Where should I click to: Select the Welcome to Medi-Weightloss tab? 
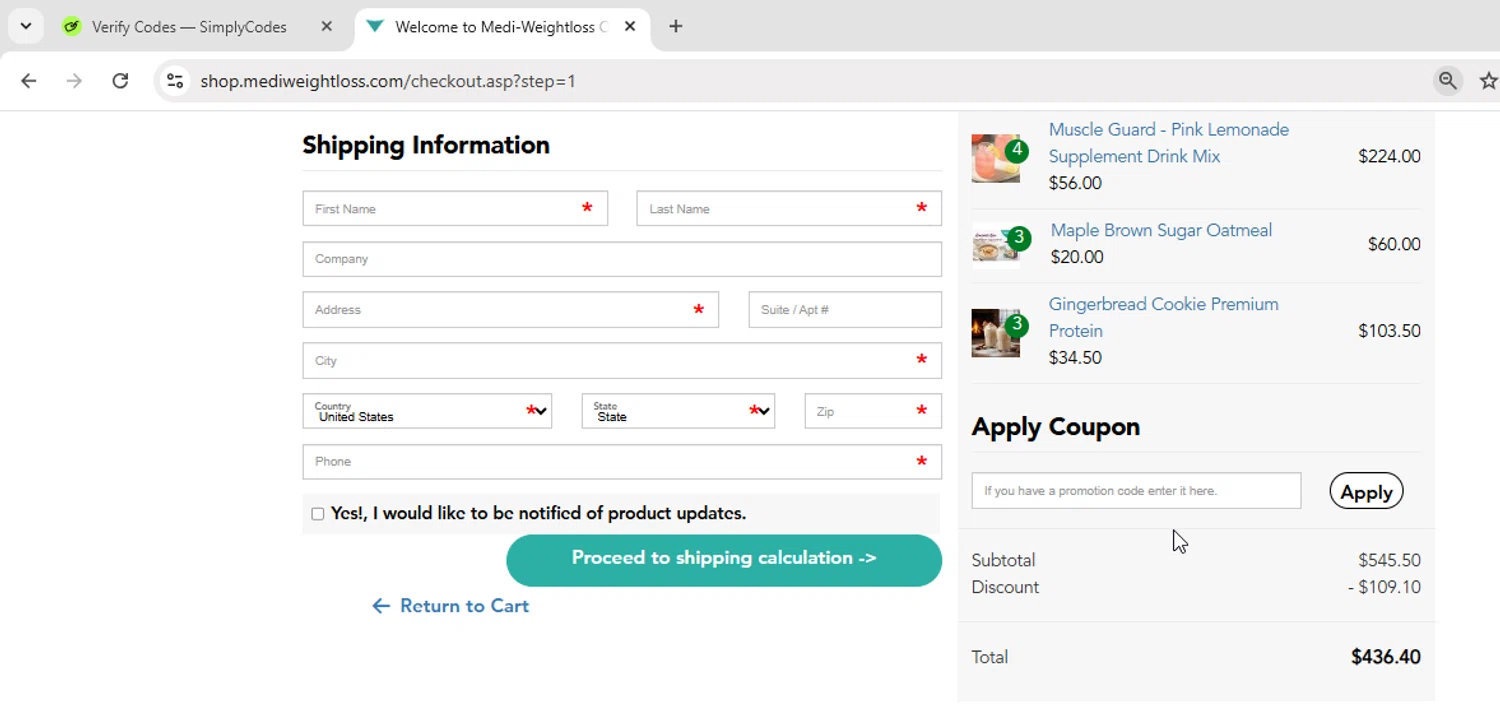point(502,27)
